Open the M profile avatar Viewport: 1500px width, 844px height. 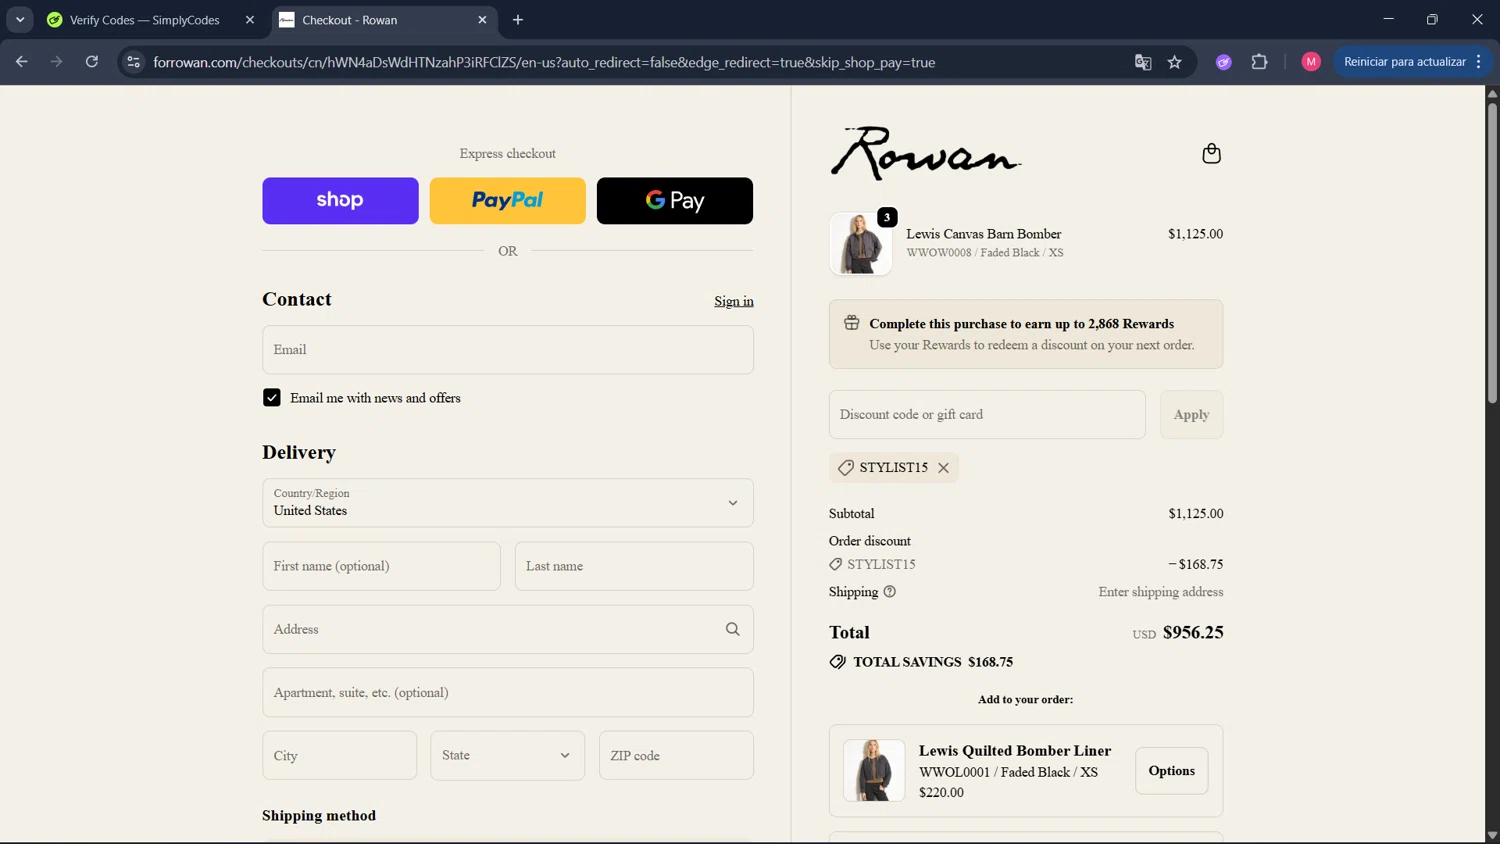[1310, 62]
